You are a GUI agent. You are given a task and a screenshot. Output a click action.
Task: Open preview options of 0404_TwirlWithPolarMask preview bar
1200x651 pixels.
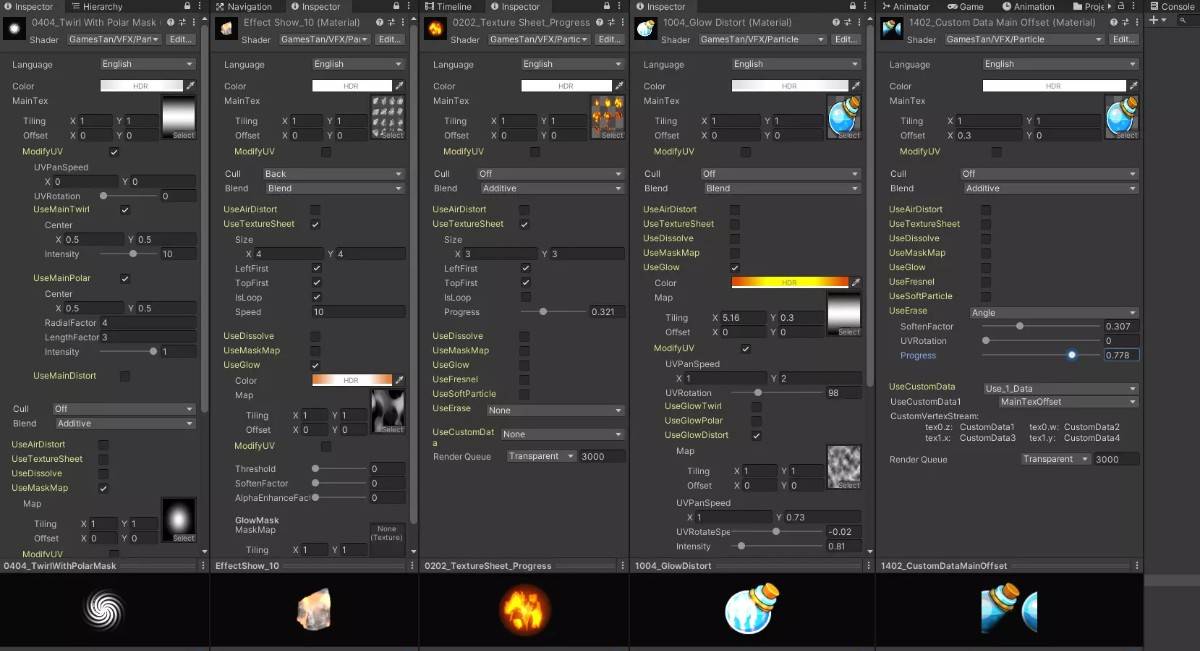(x=203, y=566)
